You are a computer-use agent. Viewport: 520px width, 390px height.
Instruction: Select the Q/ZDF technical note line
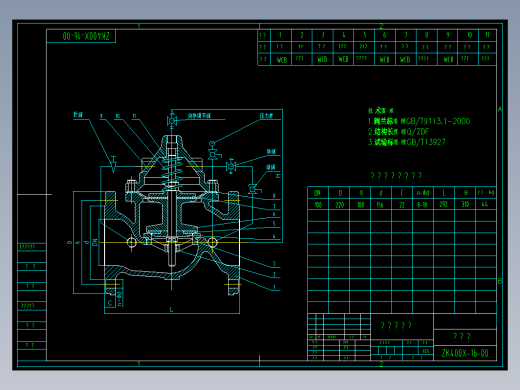point(398,131)
